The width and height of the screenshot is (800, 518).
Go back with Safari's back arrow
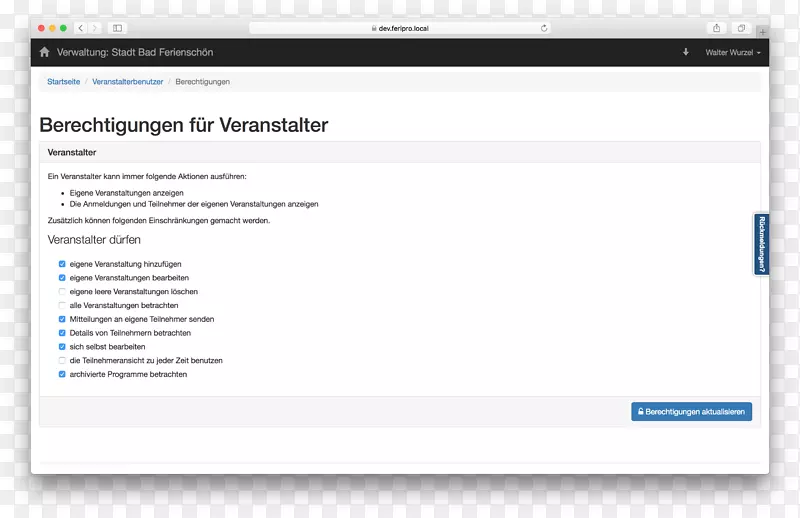81,28
